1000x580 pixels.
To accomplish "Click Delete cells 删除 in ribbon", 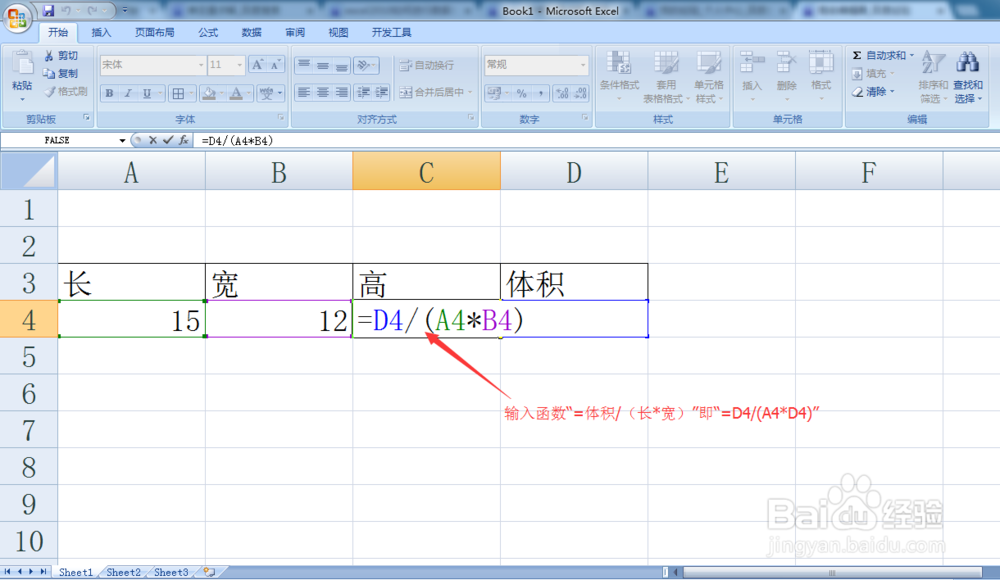I will coord(786,76).
